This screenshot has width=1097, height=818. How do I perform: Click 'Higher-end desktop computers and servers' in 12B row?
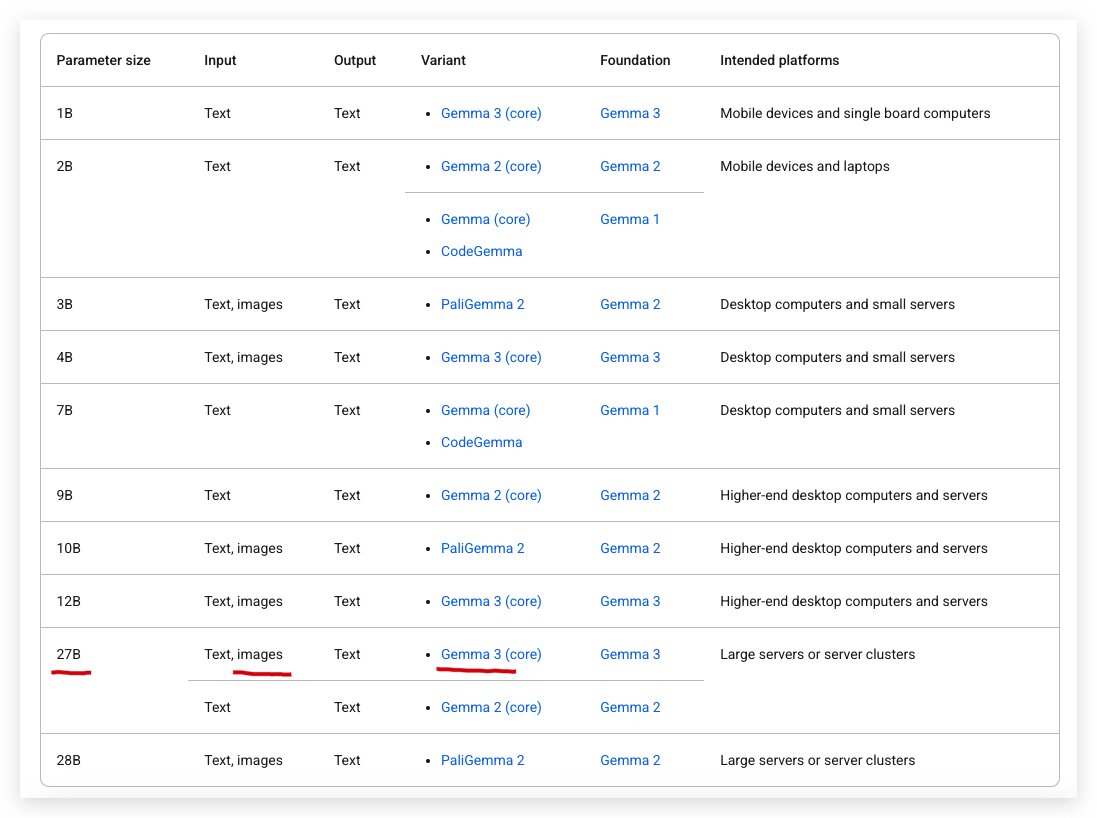[854, 602]
